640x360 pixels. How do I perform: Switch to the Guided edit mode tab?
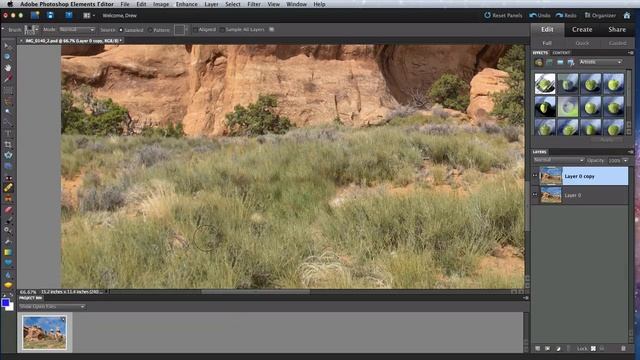pyautogui.click(x=617, y=43)
